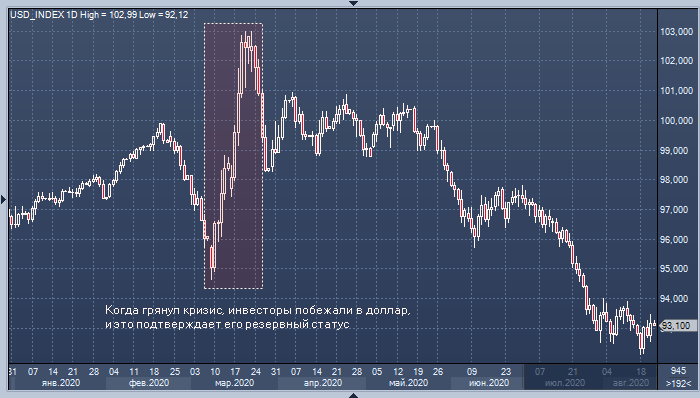Click the top panel collapse arrow
Image resolution: width=700 pixels, height=398 pixels.
pos(353,3)
